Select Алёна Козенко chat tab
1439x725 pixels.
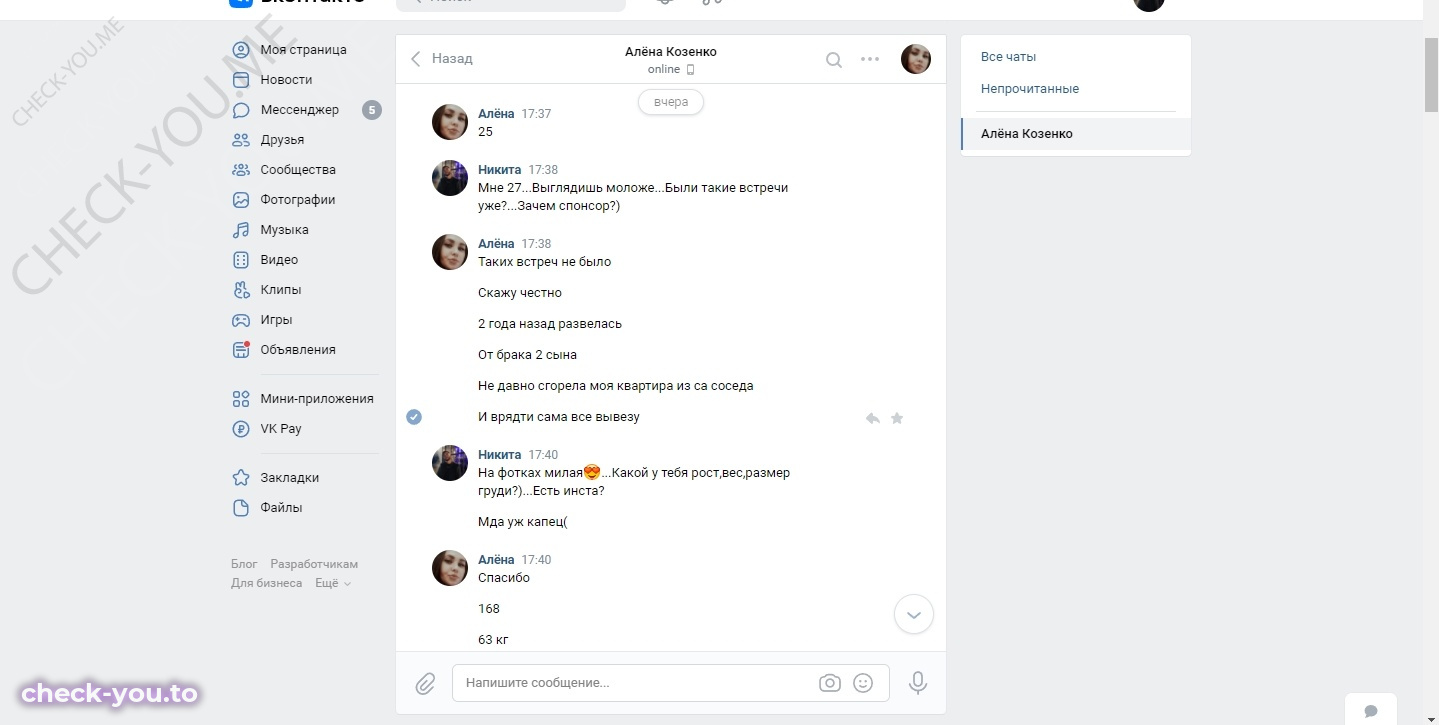1076,134
